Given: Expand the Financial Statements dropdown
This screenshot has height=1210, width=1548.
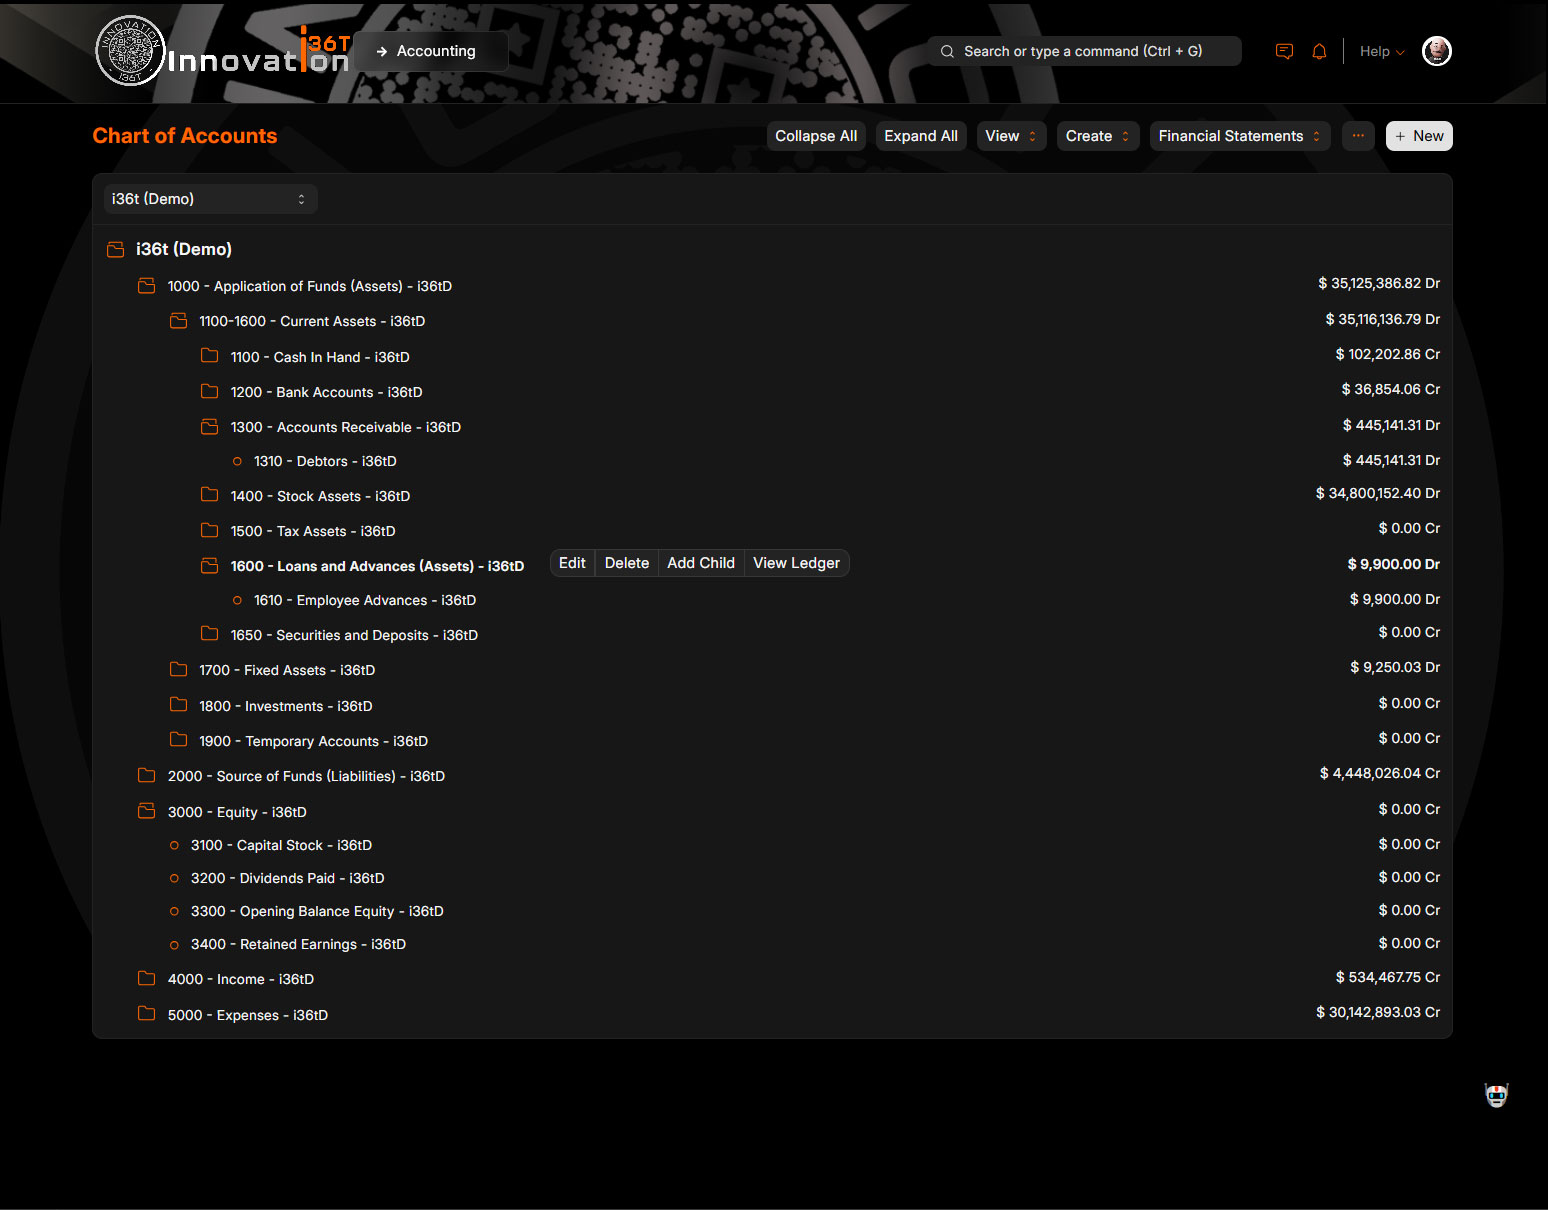Looking at the screenshot, I should click(1239, 136).
